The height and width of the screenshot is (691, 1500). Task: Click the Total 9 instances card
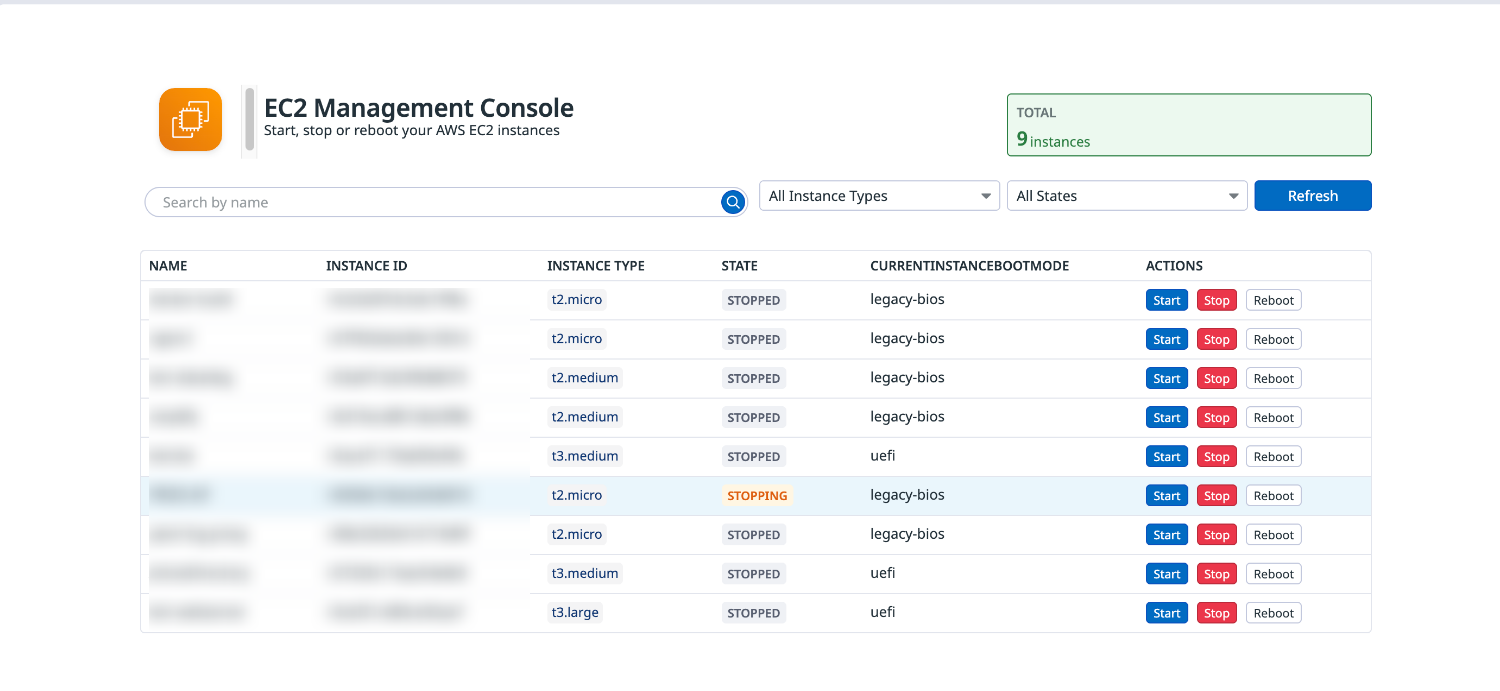point(1189,125)
